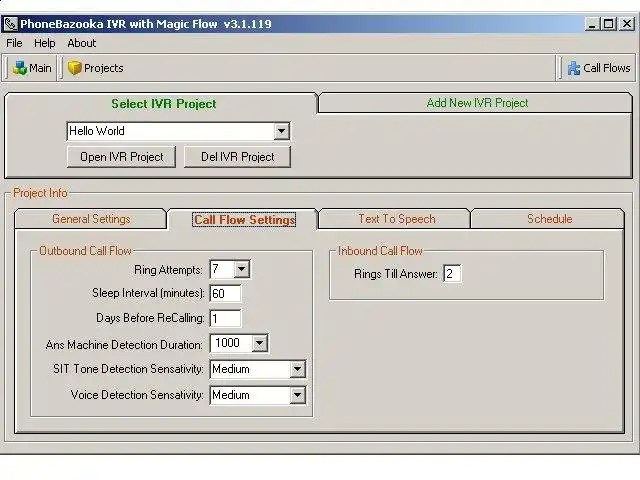Click the Days Before ReCalling field
640x480 pixels.
(225, 318)
